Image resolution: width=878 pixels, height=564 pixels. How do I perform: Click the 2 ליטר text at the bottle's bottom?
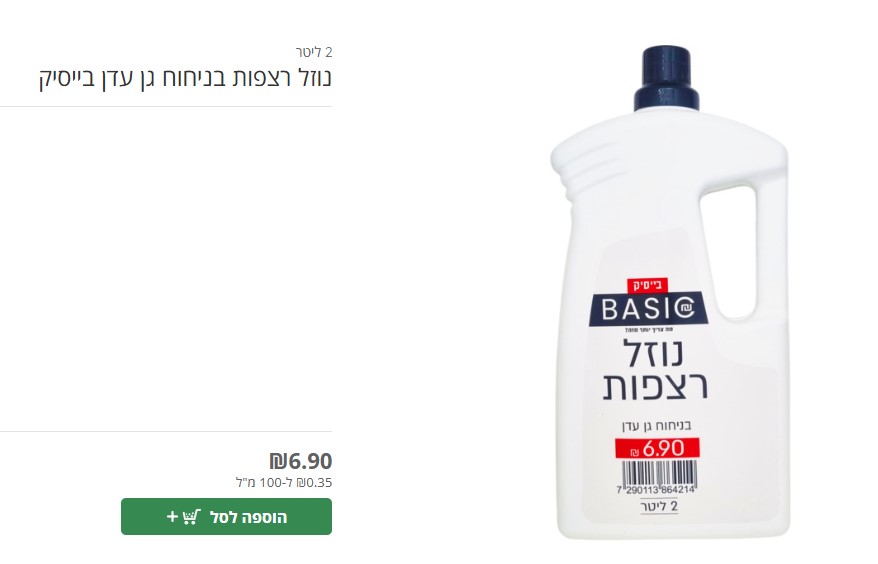[x=659, y=506]
